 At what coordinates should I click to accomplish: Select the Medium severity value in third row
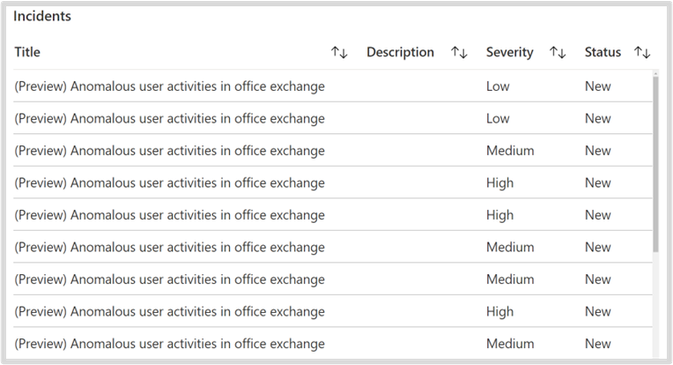click(x=510, y=151)
